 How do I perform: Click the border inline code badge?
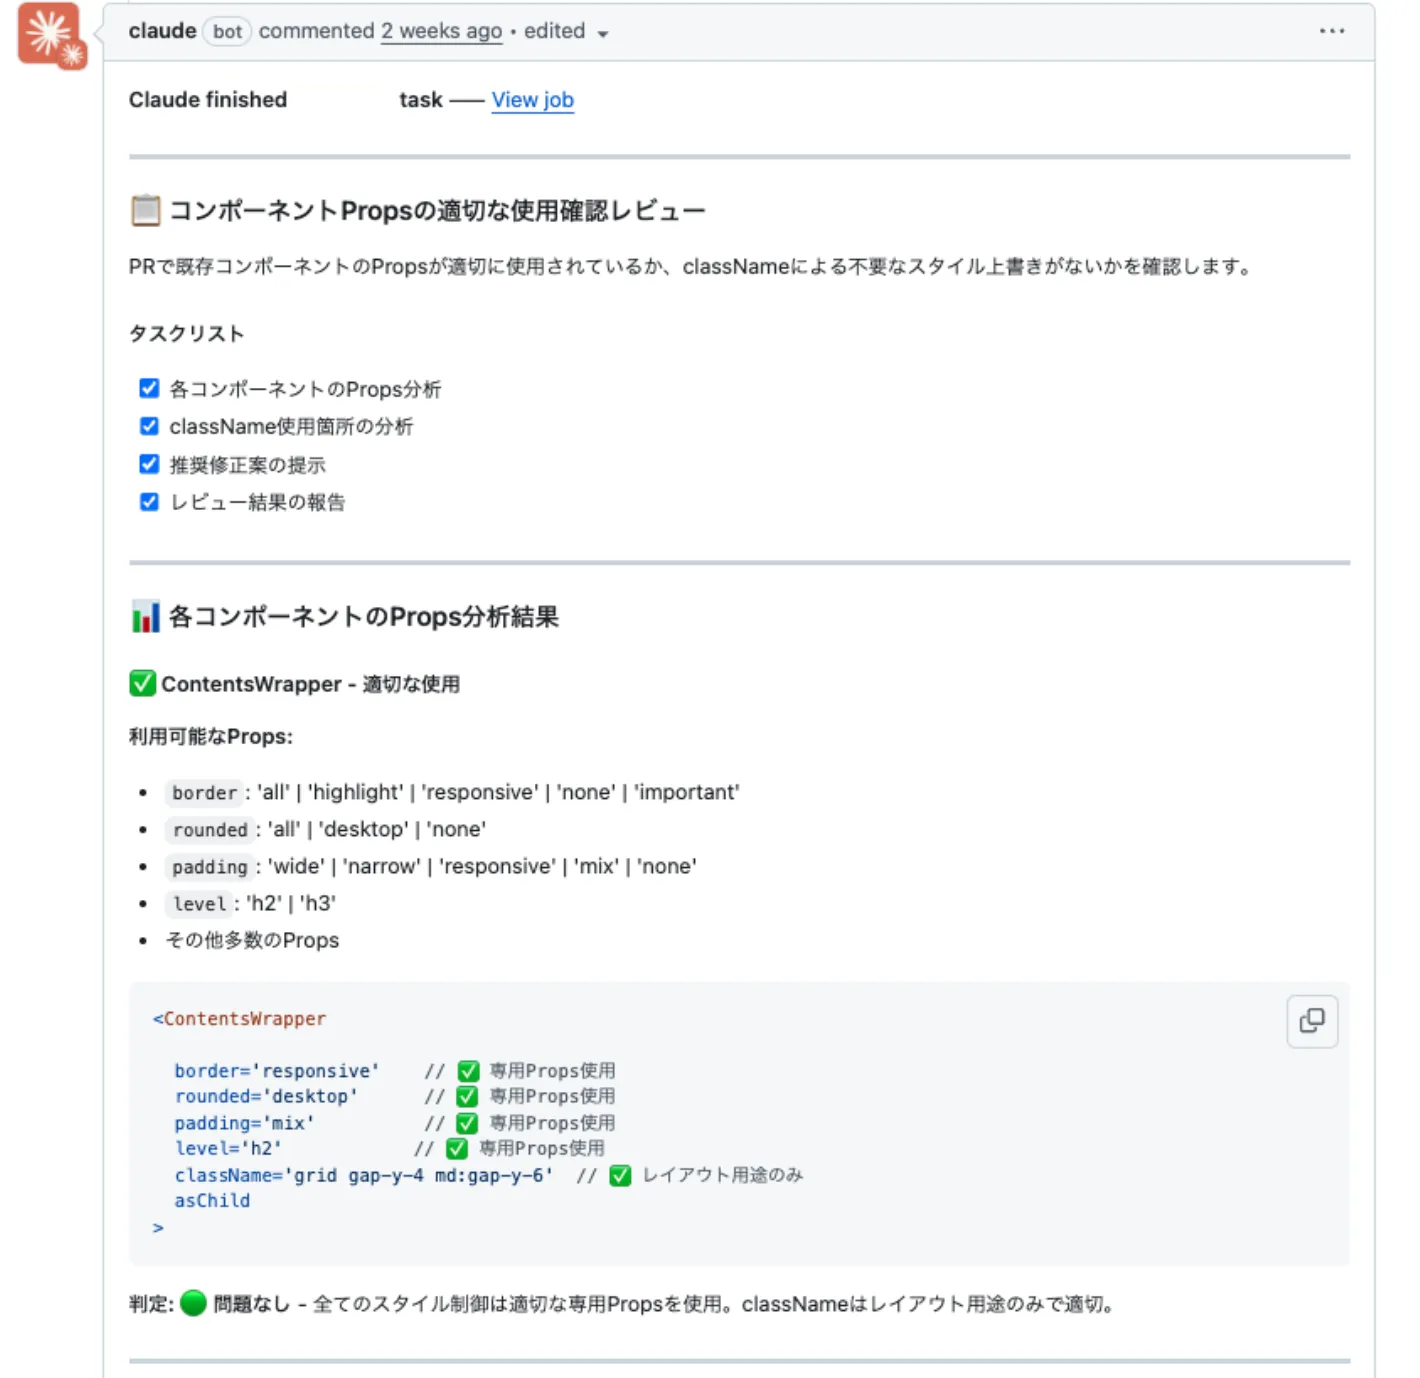[x=203, y=793]
